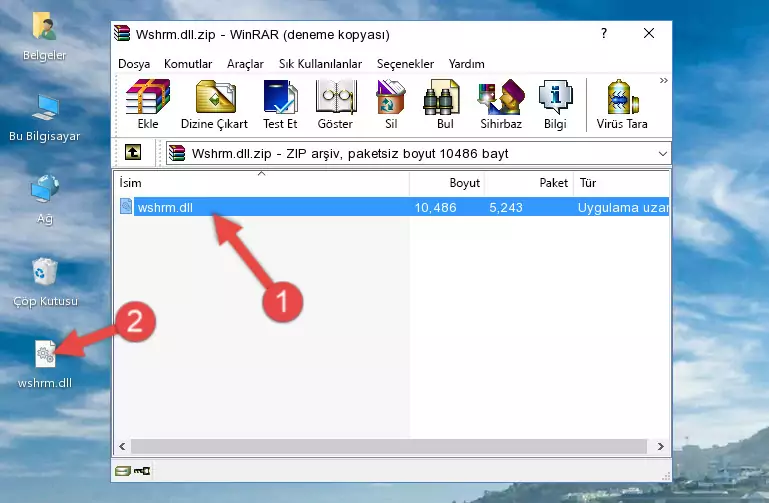The image size is (769, 503).
Task: Expand hidden toolbar buttons chevron
Action: click(x=664, y=80)
